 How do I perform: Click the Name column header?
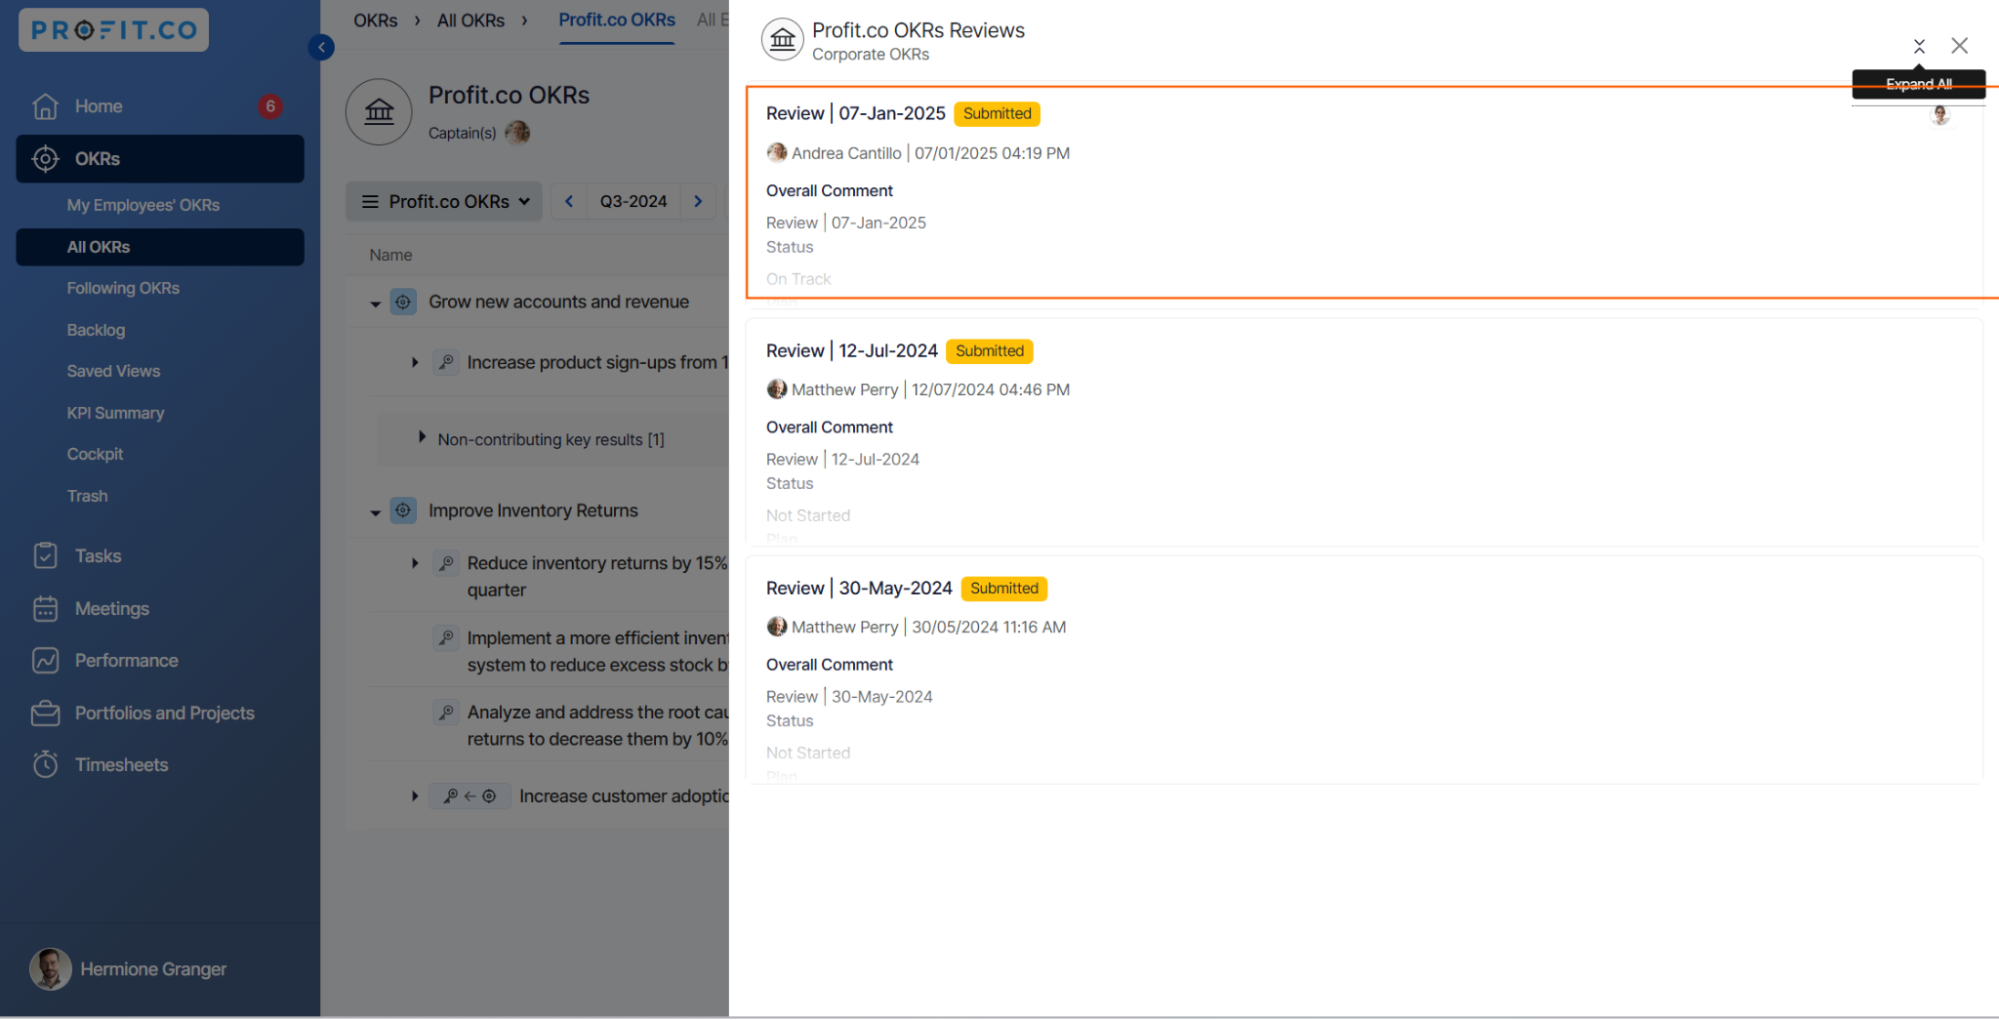click(x=390, y=255)
